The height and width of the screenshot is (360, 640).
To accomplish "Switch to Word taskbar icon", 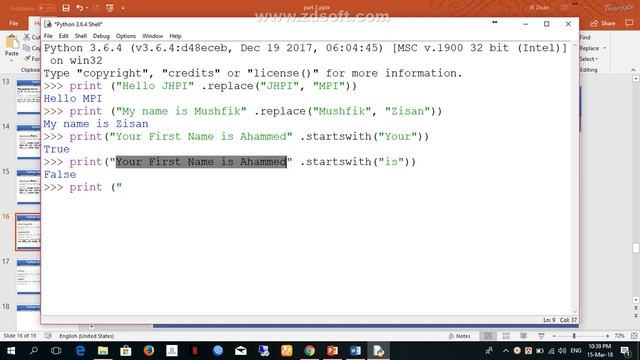I will point(356,351).
